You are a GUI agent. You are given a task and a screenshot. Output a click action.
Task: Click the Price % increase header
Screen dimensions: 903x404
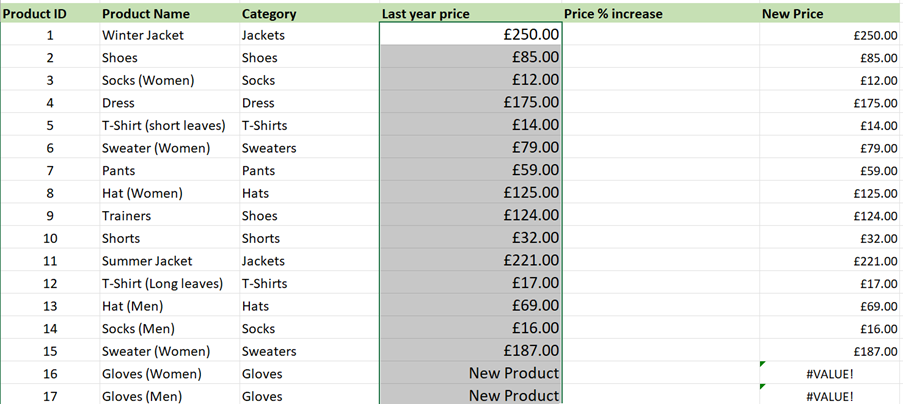tap(614, 14)
